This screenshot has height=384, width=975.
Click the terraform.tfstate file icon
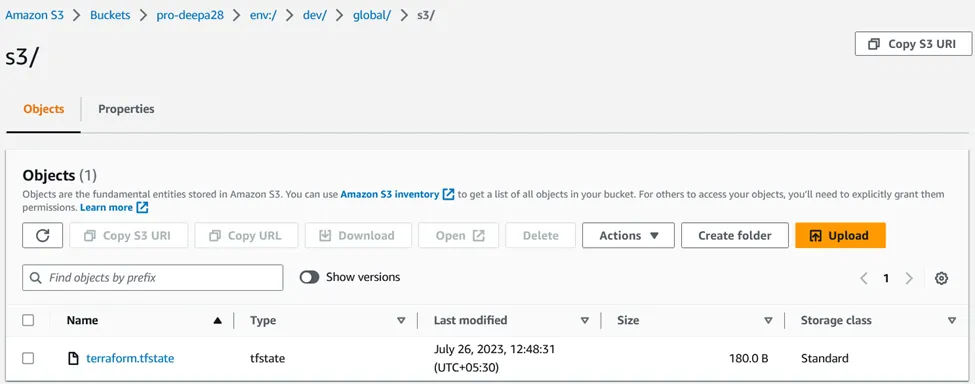(x=73, y=359)
